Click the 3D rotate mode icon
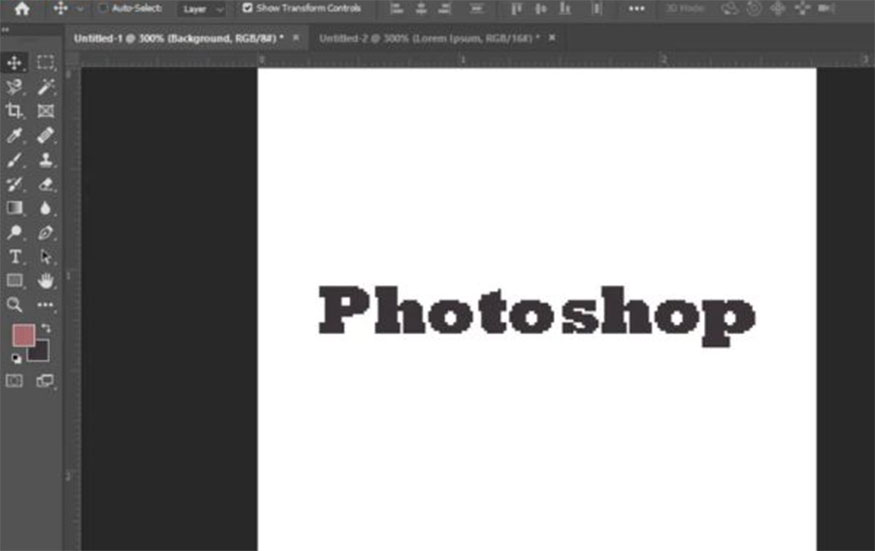The width and height of the screenshot is (875, 551). click(729, 8)
